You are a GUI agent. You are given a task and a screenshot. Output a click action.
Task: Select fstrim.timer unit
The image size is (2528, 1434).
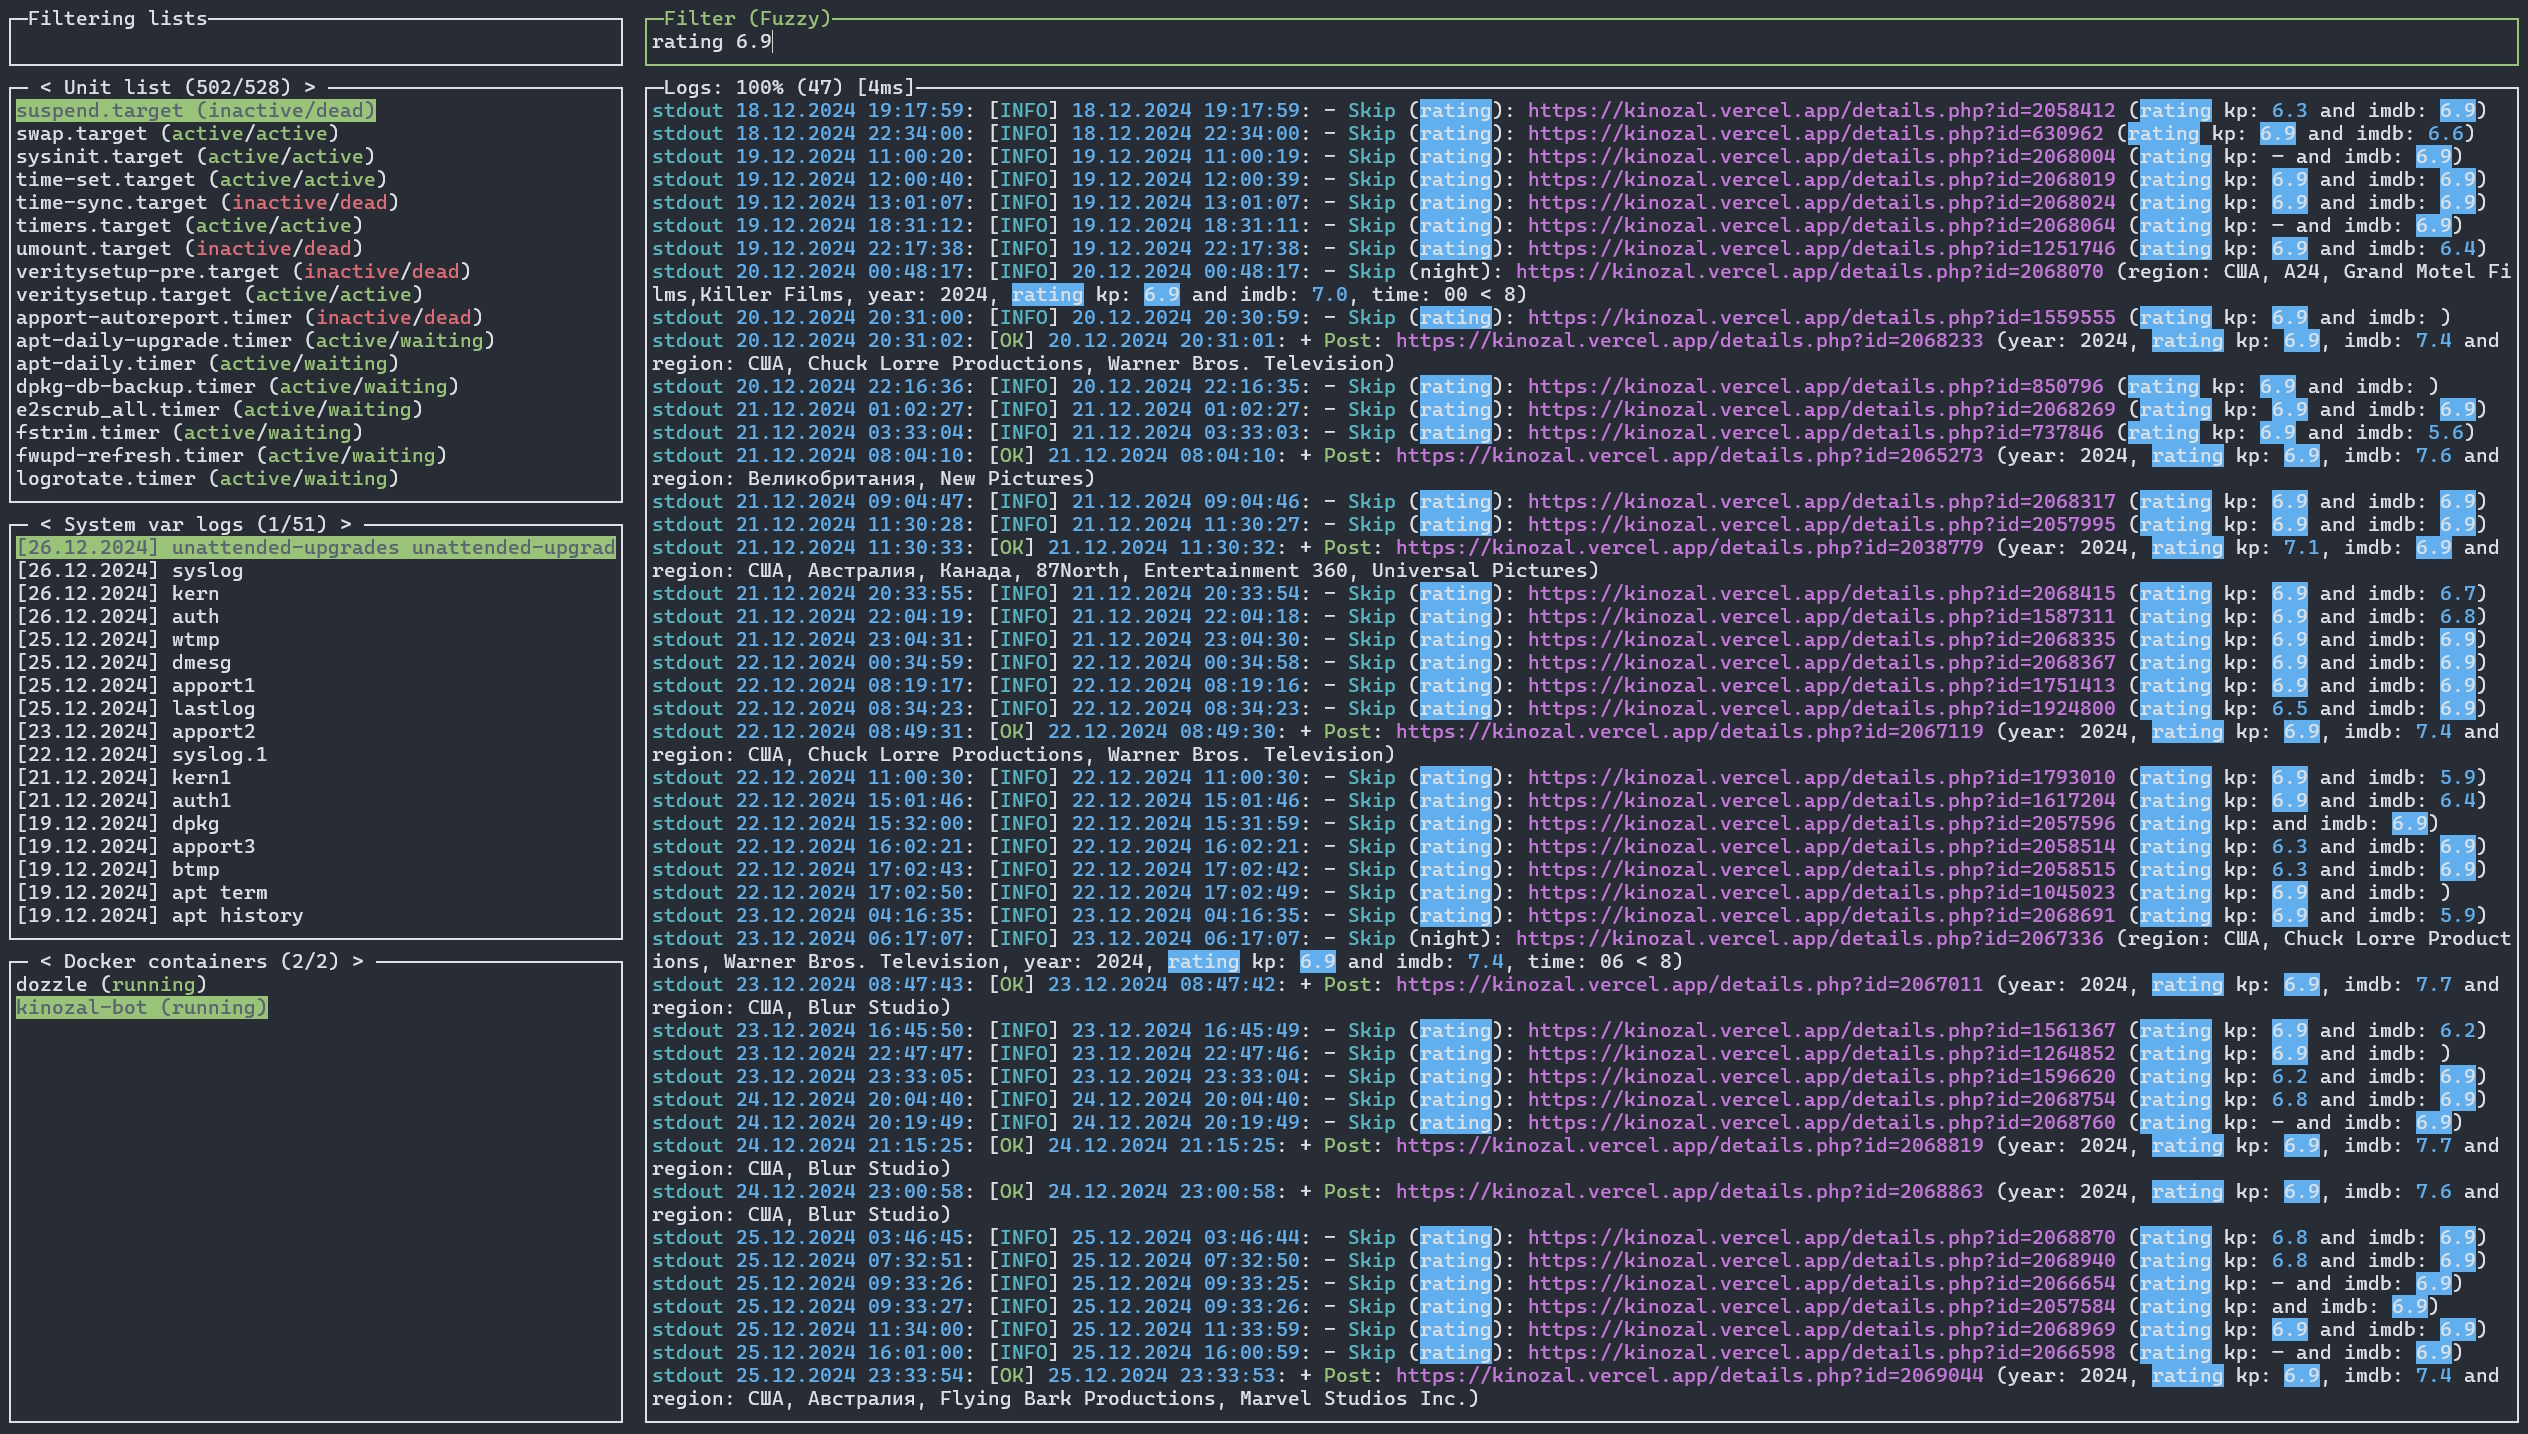coord(189,433)
